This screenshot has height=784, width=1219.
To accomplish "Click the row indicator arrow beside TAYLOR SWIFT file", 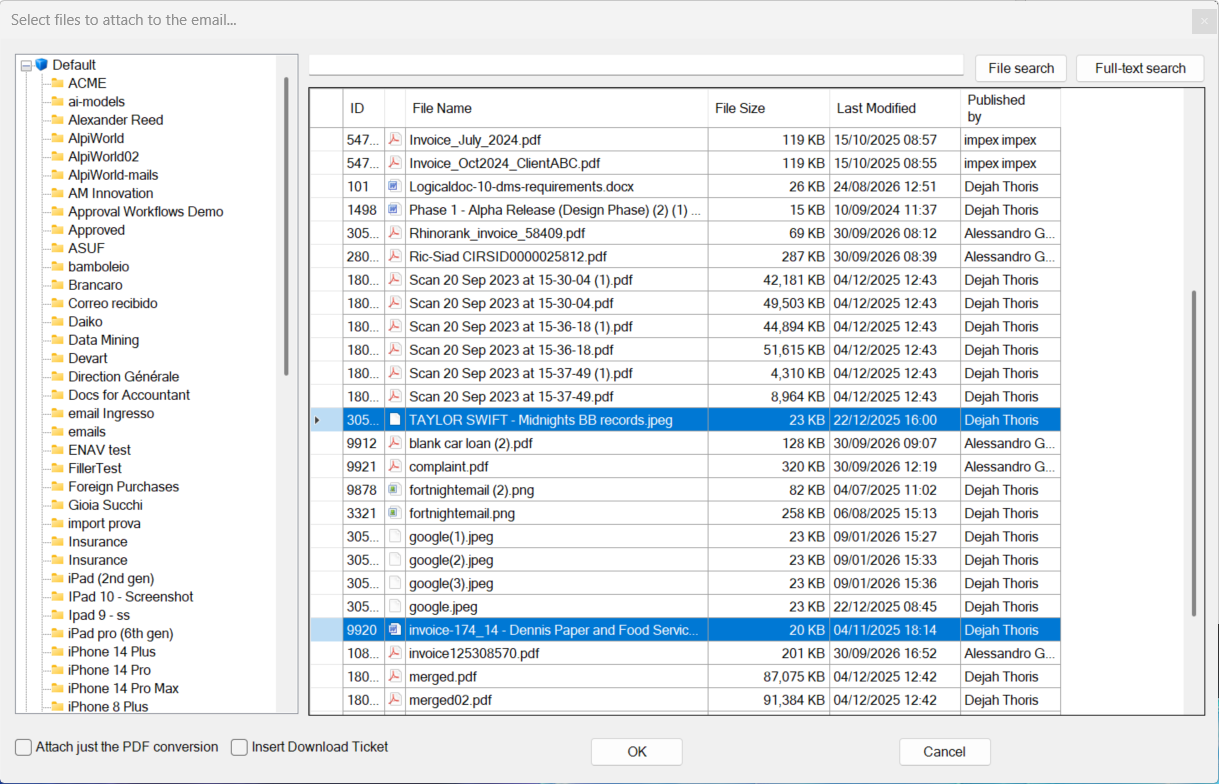I will pos(318,420).
